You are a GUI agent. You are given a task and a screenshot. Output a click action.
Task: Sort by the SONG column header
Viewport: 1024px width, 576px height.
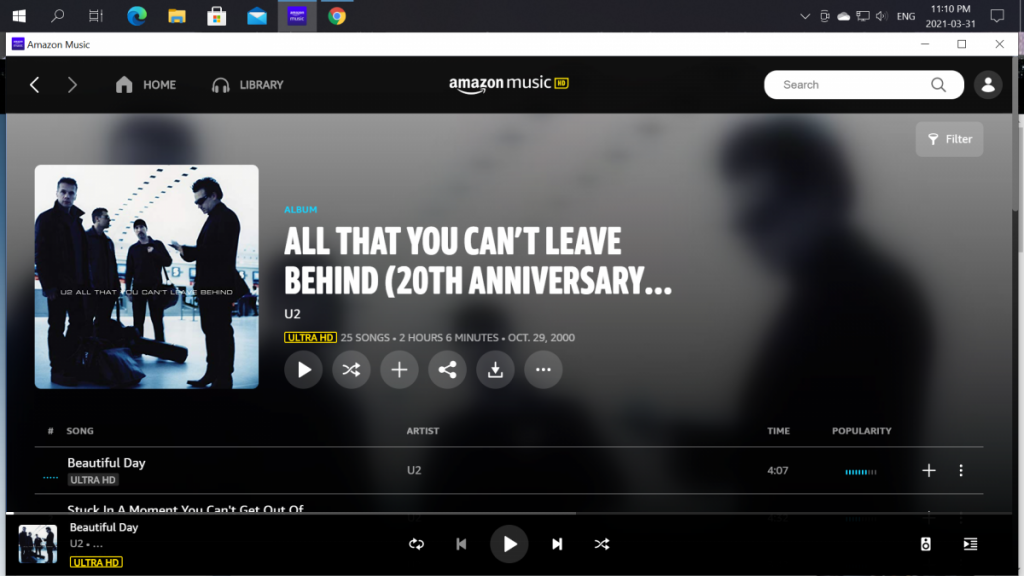point(80,431)
